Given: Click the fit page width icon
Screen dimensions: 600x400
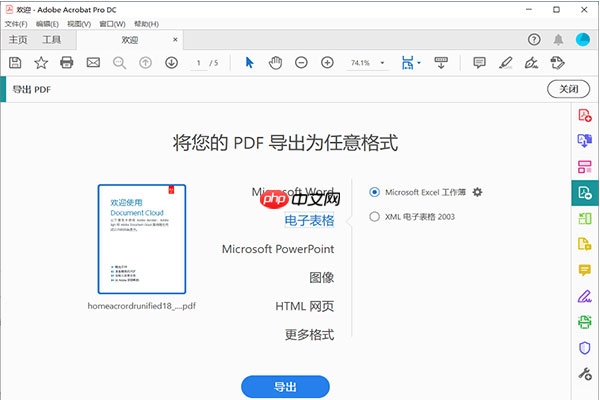Looking at the screenshot, I should (x=408, y=62).
